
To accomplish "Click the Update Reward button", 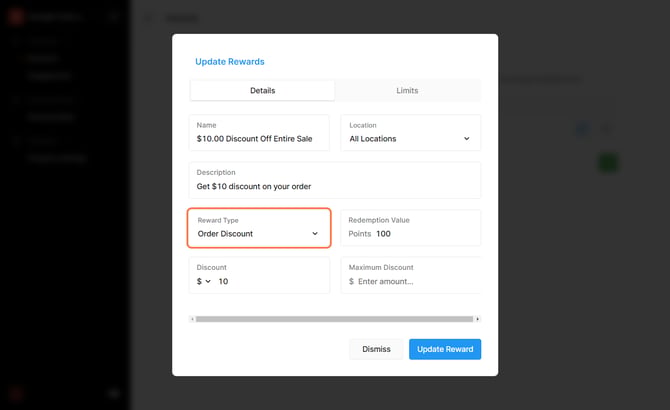I will [445, 349].
